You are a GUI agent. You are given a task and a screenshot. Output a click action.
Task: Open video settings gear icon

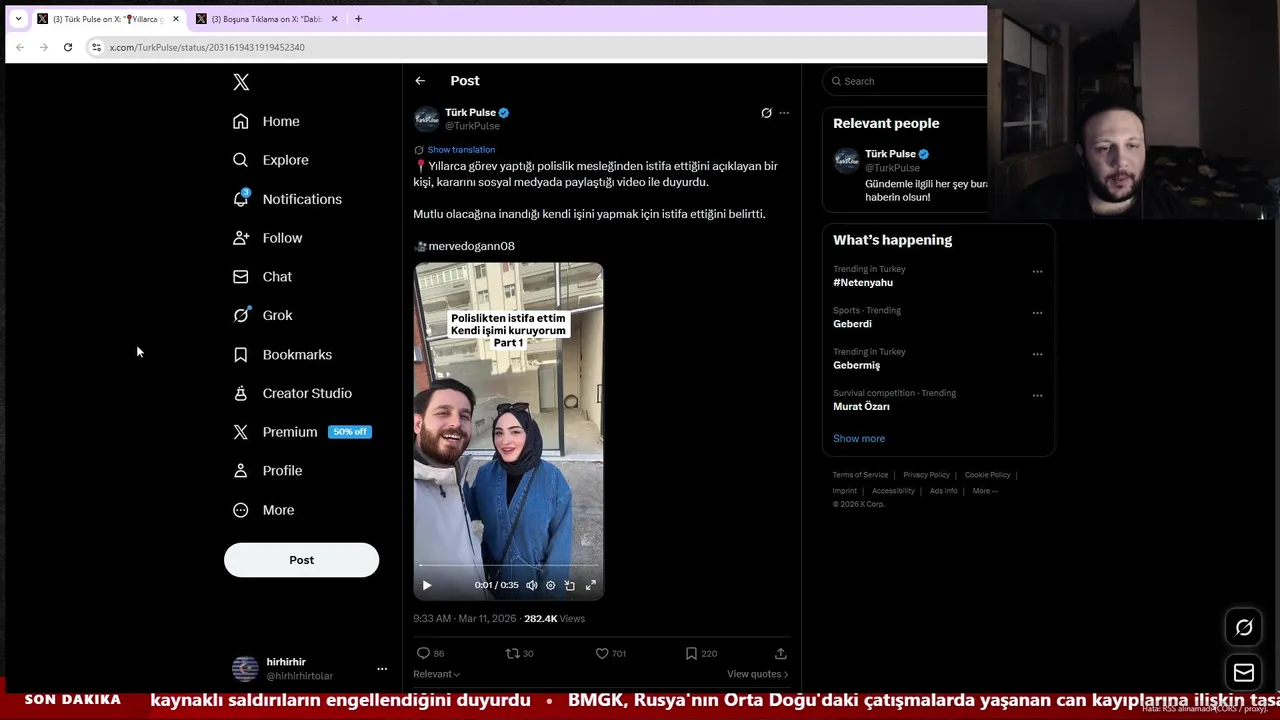pyautogui.click(x=550, y=585)
